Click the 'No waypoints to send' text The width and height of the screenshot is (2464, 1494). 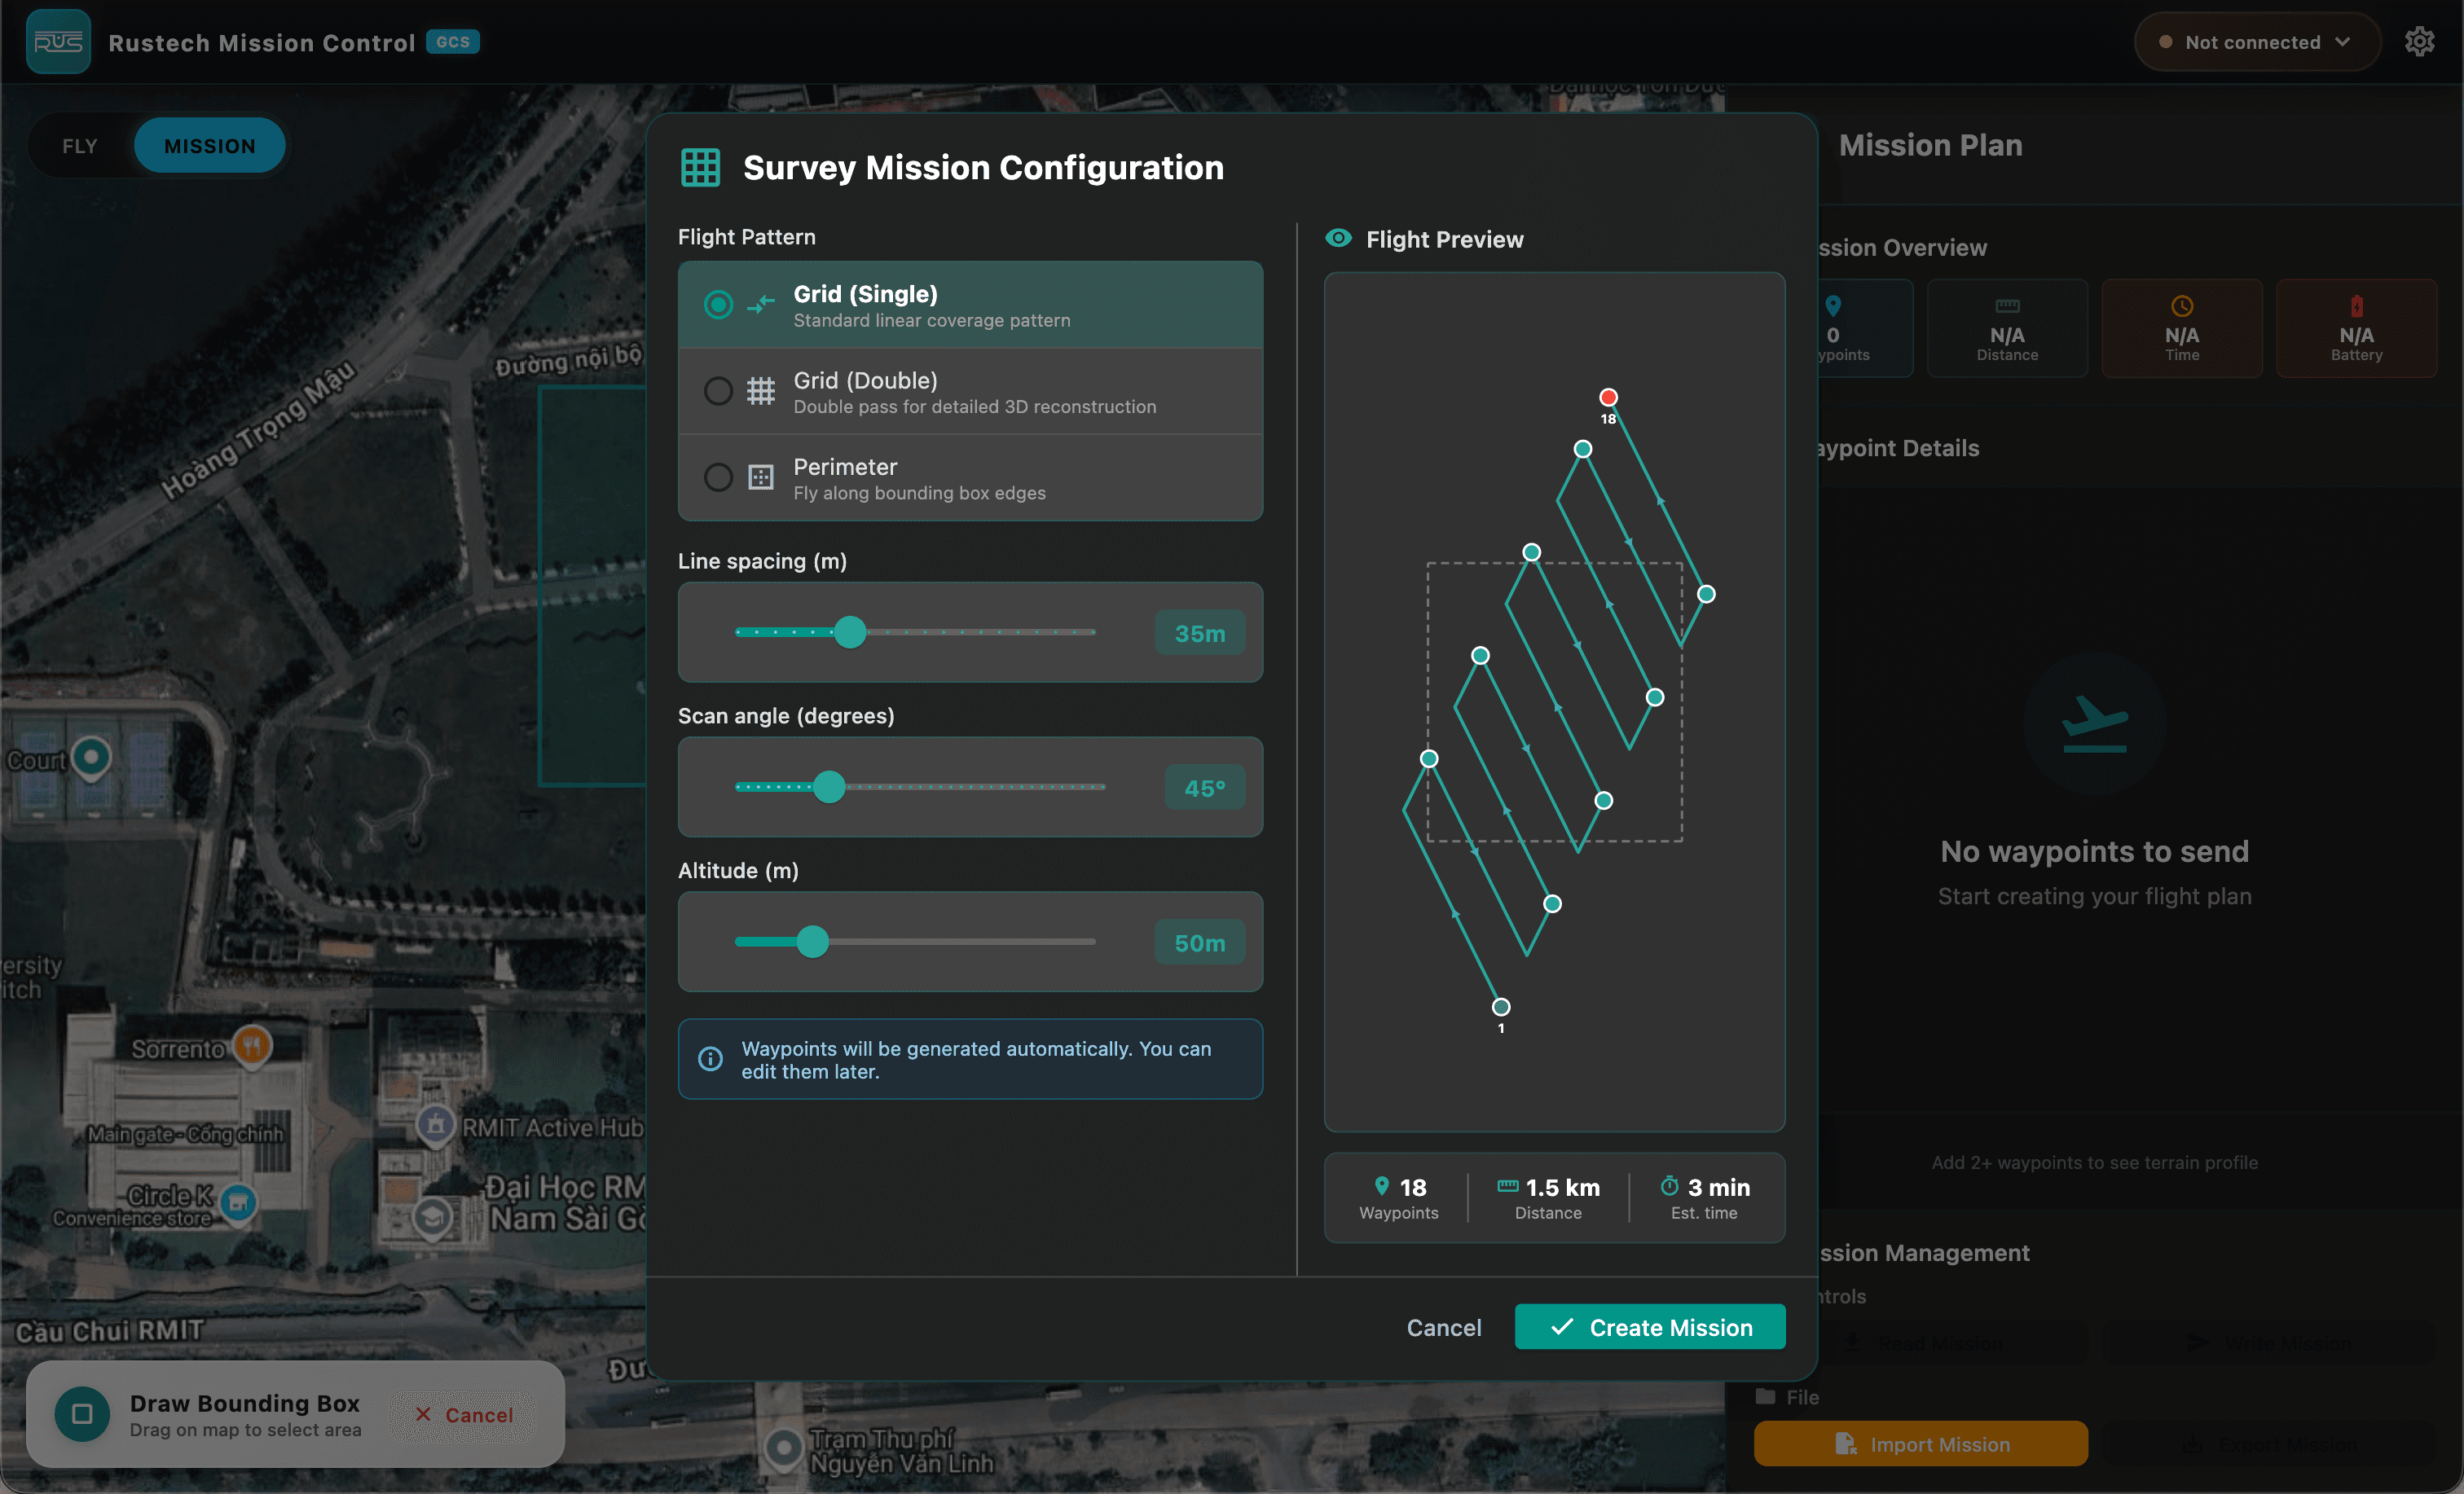coord(2095,851)
